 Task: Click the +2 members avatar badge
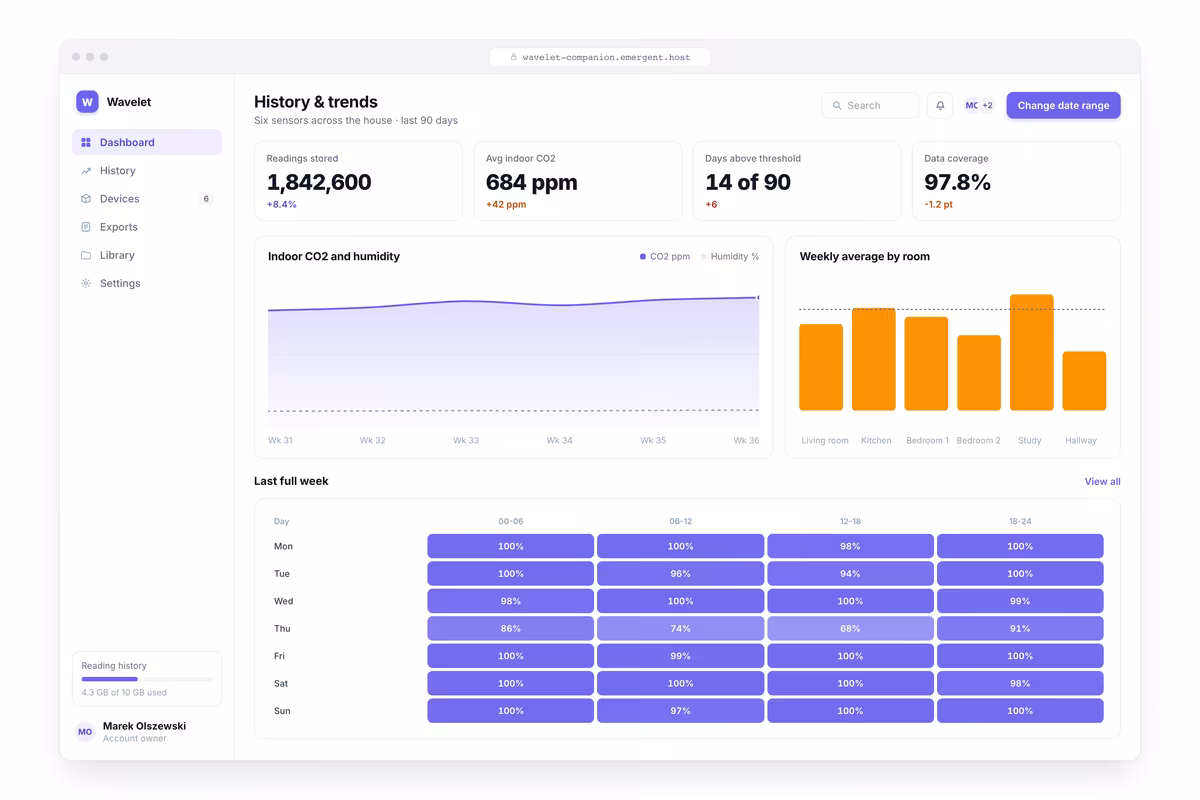pyautogui.click(x=987, y=105)
